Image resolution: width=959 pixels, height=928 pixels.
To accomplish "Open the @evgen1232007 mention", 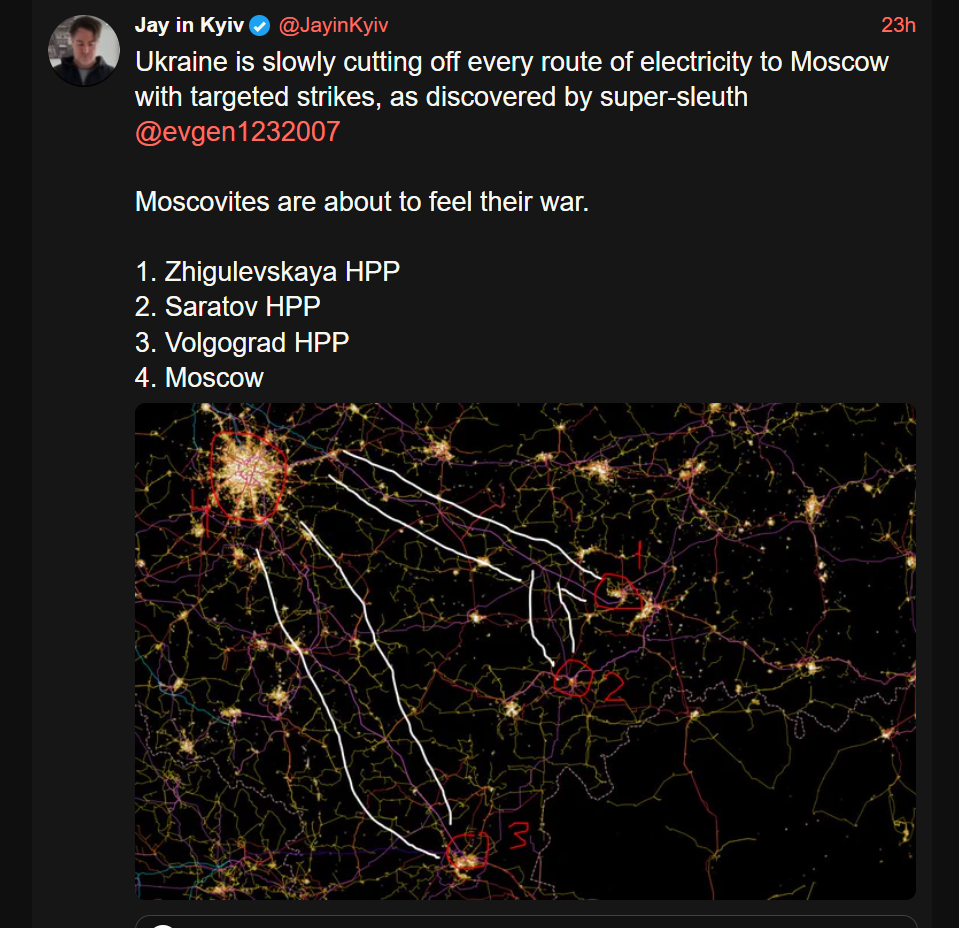I will point(237,132).
